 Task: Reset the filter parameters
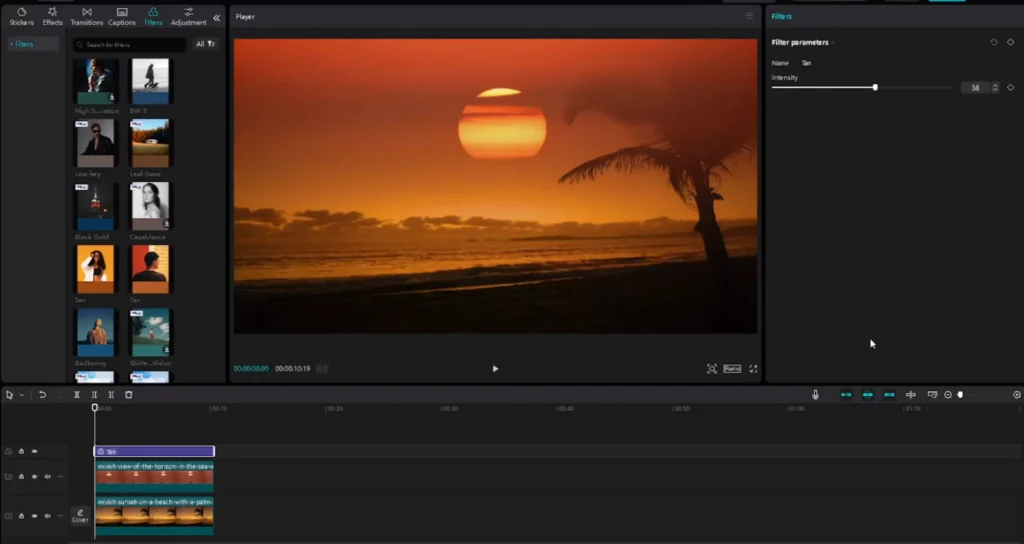point(994,42)
